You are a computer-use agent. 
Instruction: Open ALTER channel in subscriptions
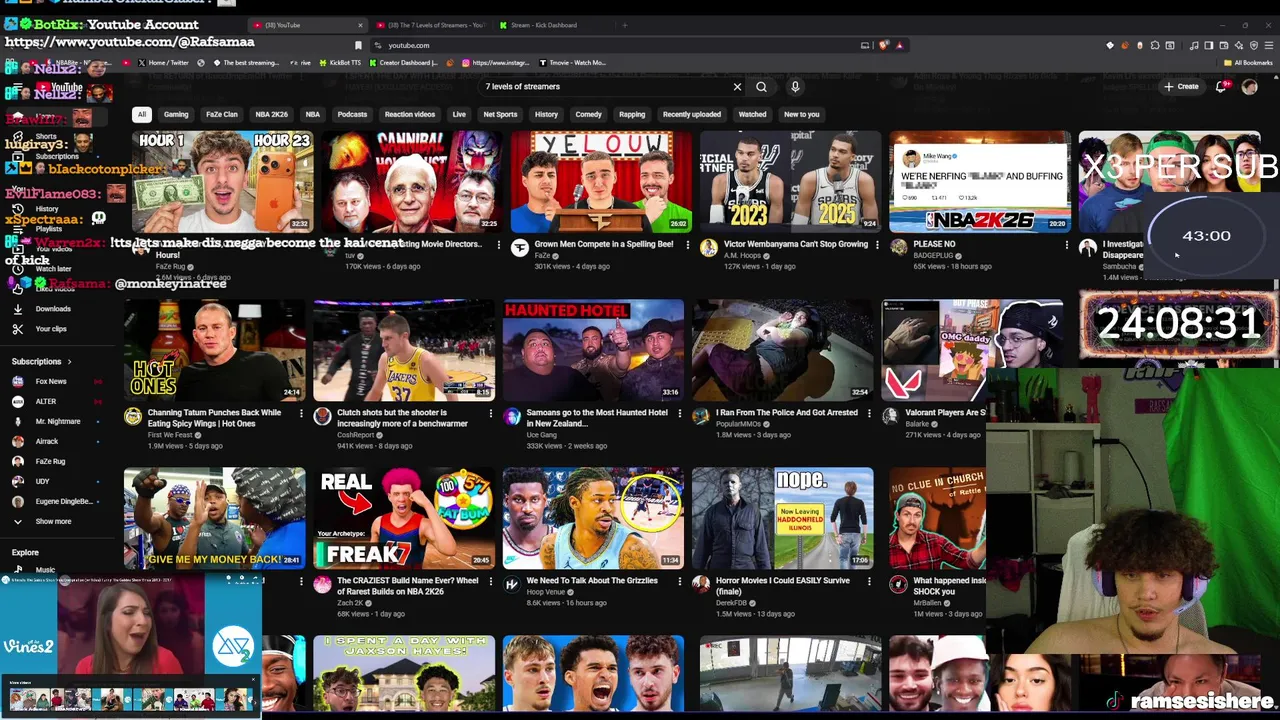tap(46, 401)
